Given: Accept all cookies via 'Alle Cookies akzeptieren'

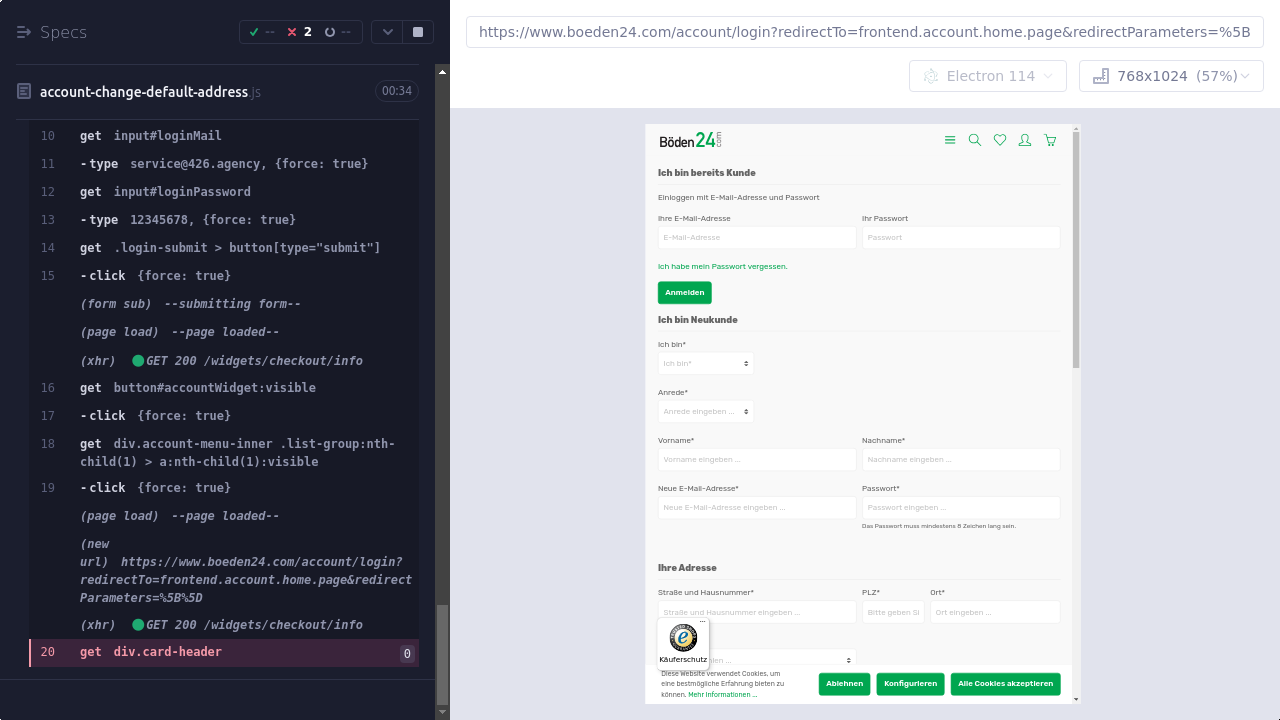Looking at the screenshot, I should click(x=1005, y=684).
